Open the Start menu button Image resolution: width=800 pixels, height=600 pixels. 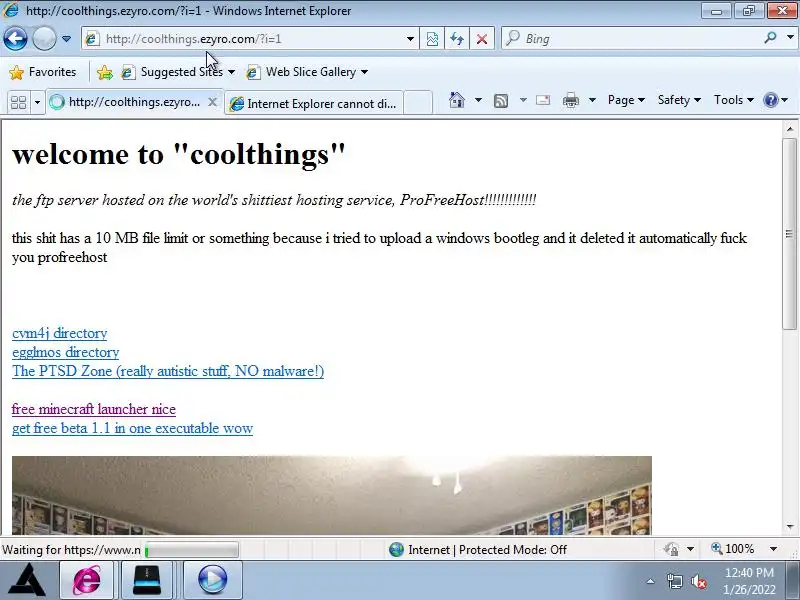point(28,580)
